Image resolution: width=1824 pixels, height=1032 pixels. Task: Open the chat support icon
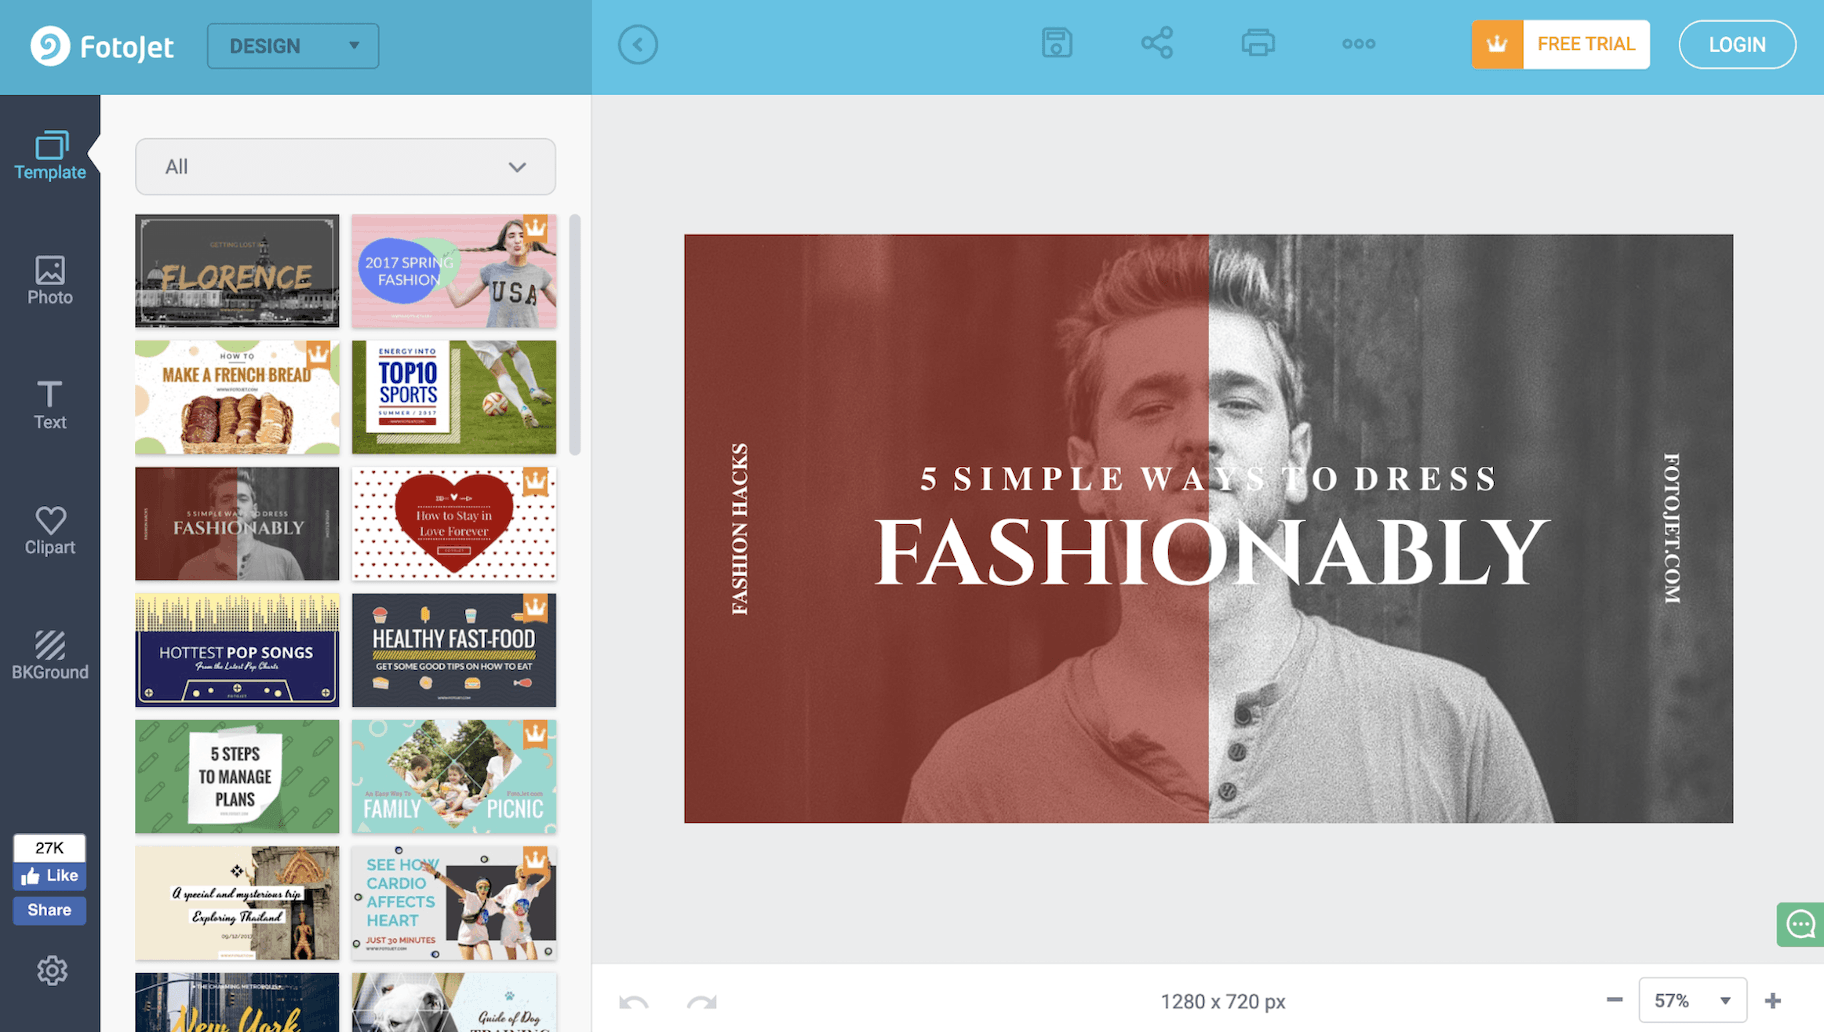click(1800, 924)
